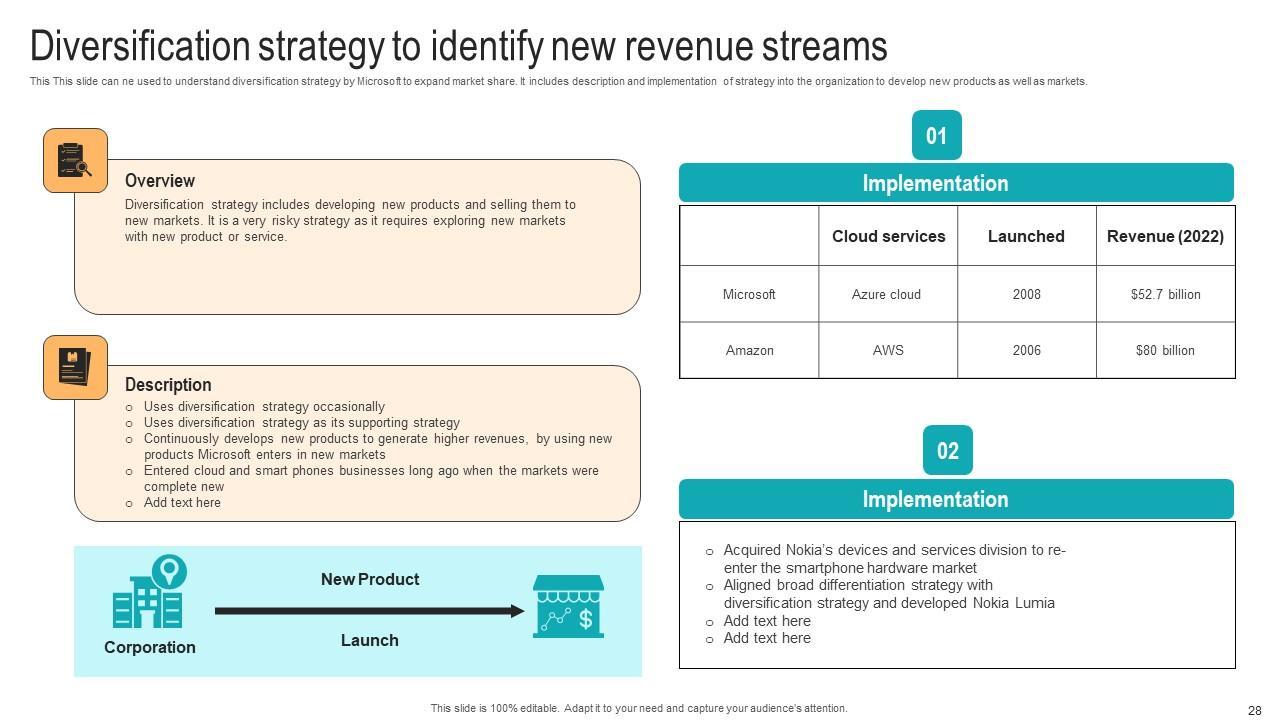This screenshot has width=1280, height=720.
Task: Click the 02 number badge
Action: click(948, 450)
